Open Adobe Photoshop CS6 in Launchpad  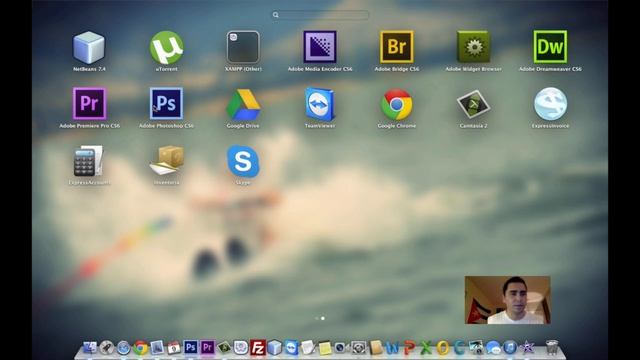pyautogui.click(x=166, y=103)
